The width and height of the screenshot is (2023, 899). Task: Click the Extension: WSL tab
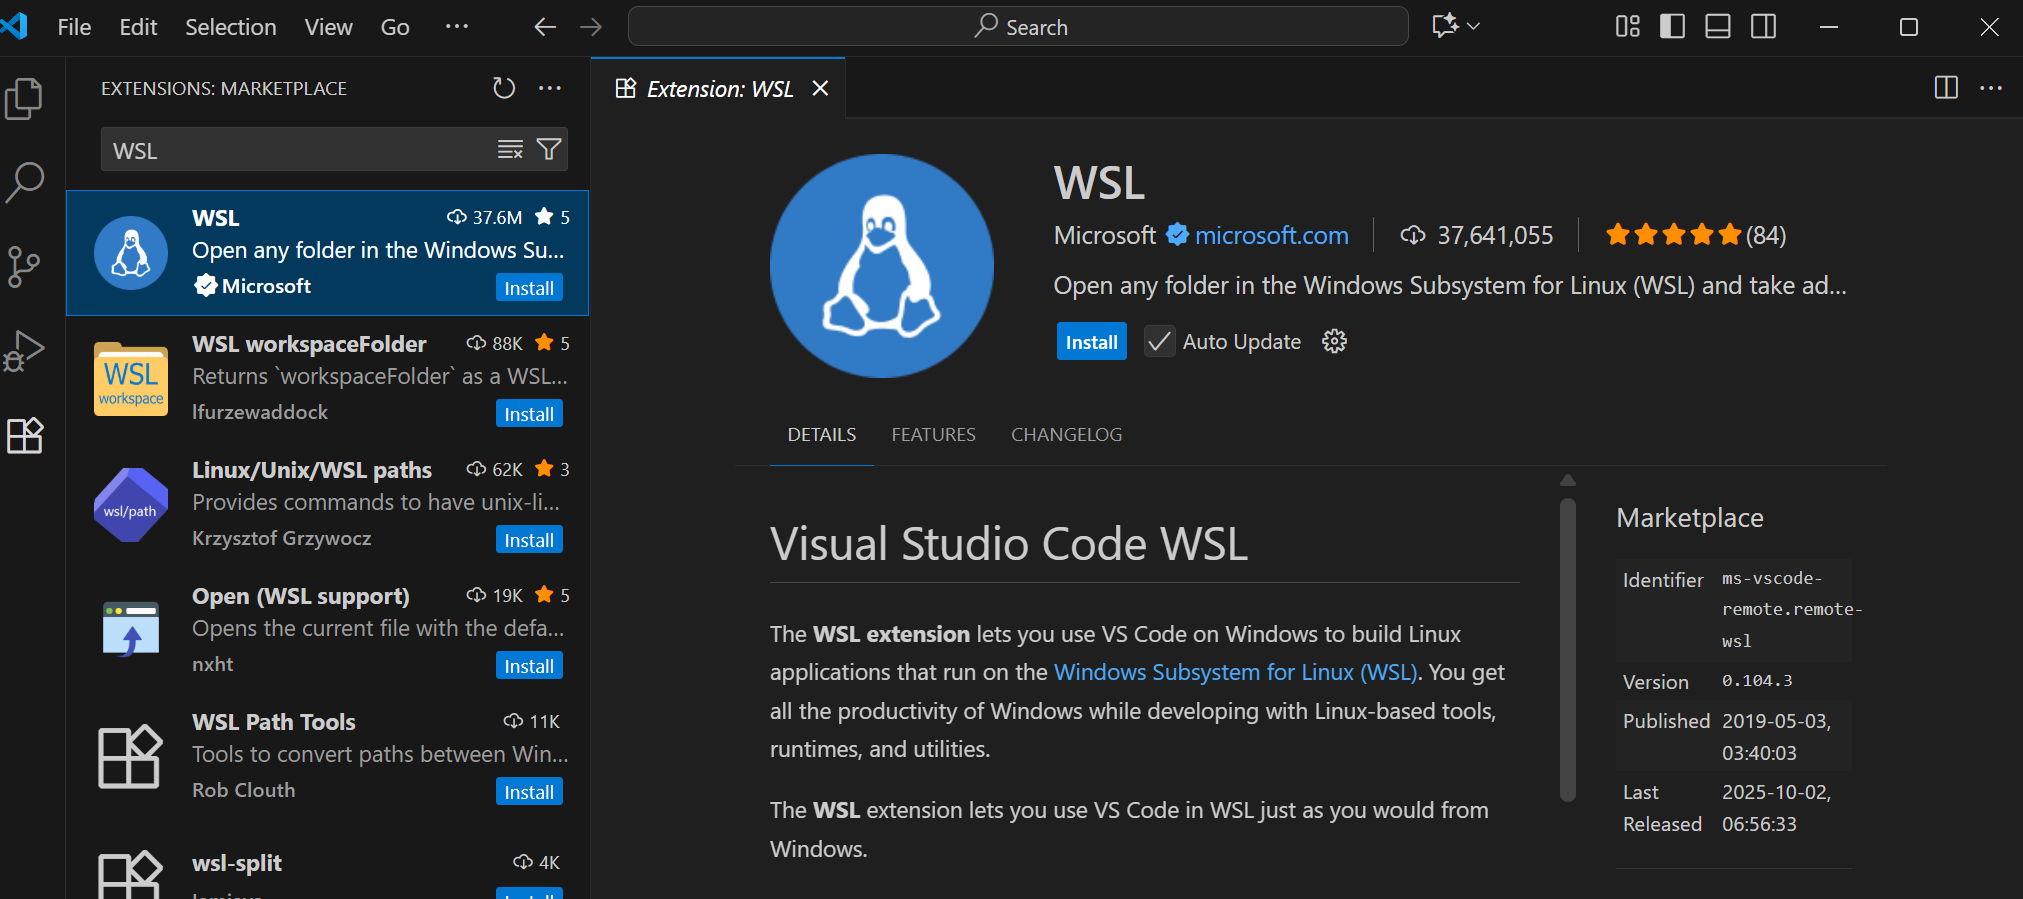pyautogui.click(x=719, y=88)
